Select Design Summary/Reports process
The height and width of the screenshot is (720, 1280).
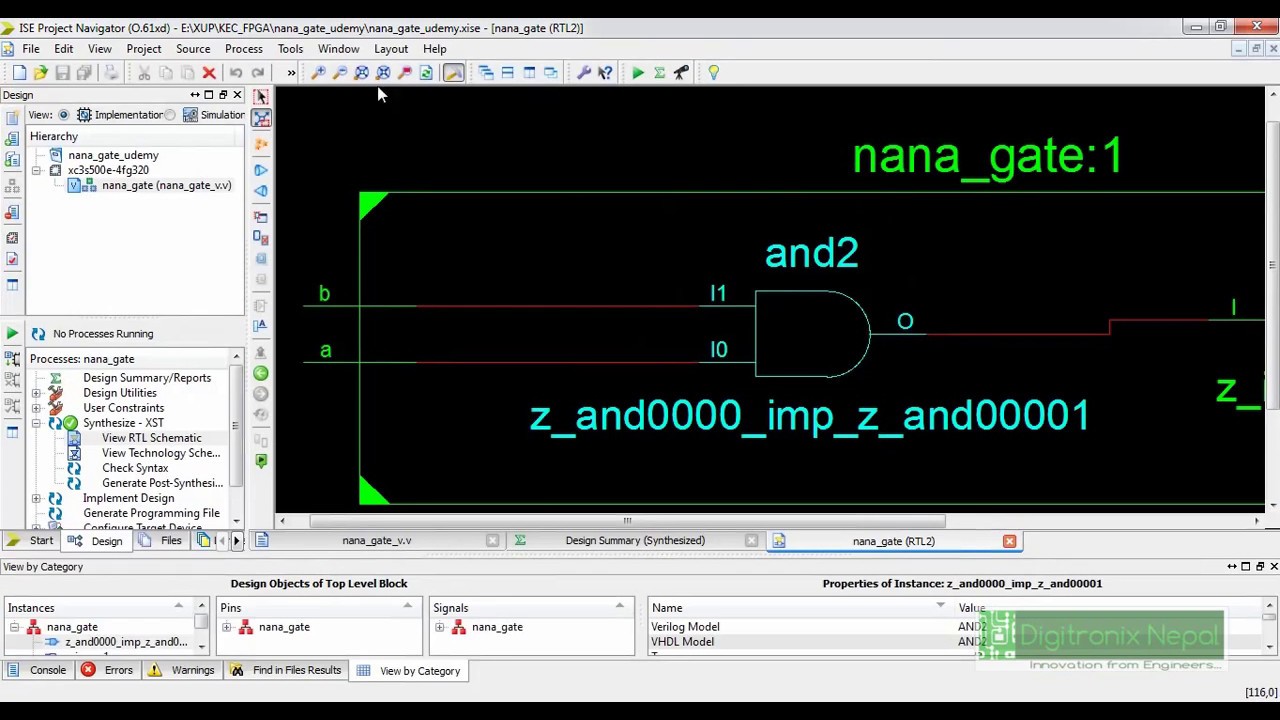coord(147,378)
